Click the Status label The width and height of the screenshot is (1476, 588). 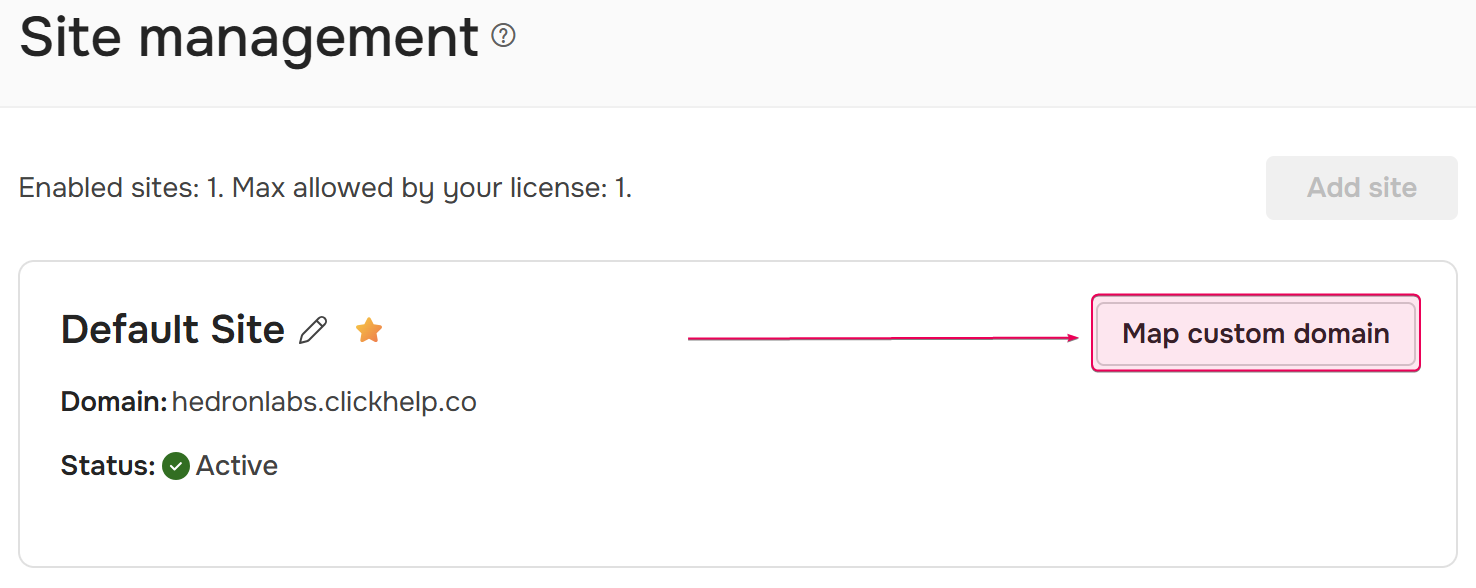coord(108,466)
